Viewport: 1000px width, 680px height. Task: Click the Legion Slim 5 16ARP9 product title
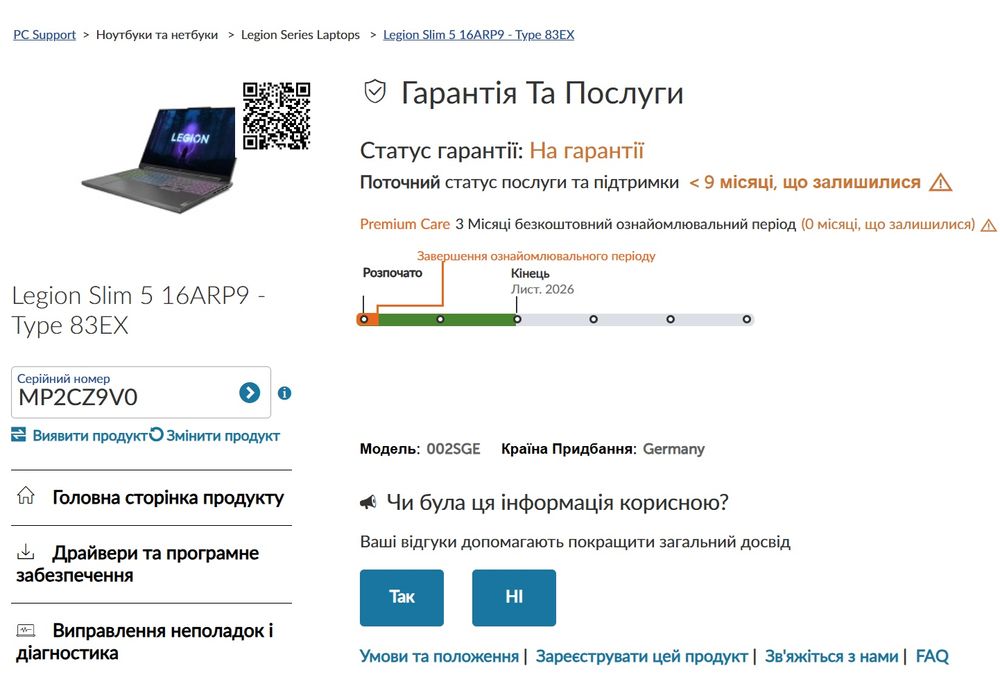(138, 310)
